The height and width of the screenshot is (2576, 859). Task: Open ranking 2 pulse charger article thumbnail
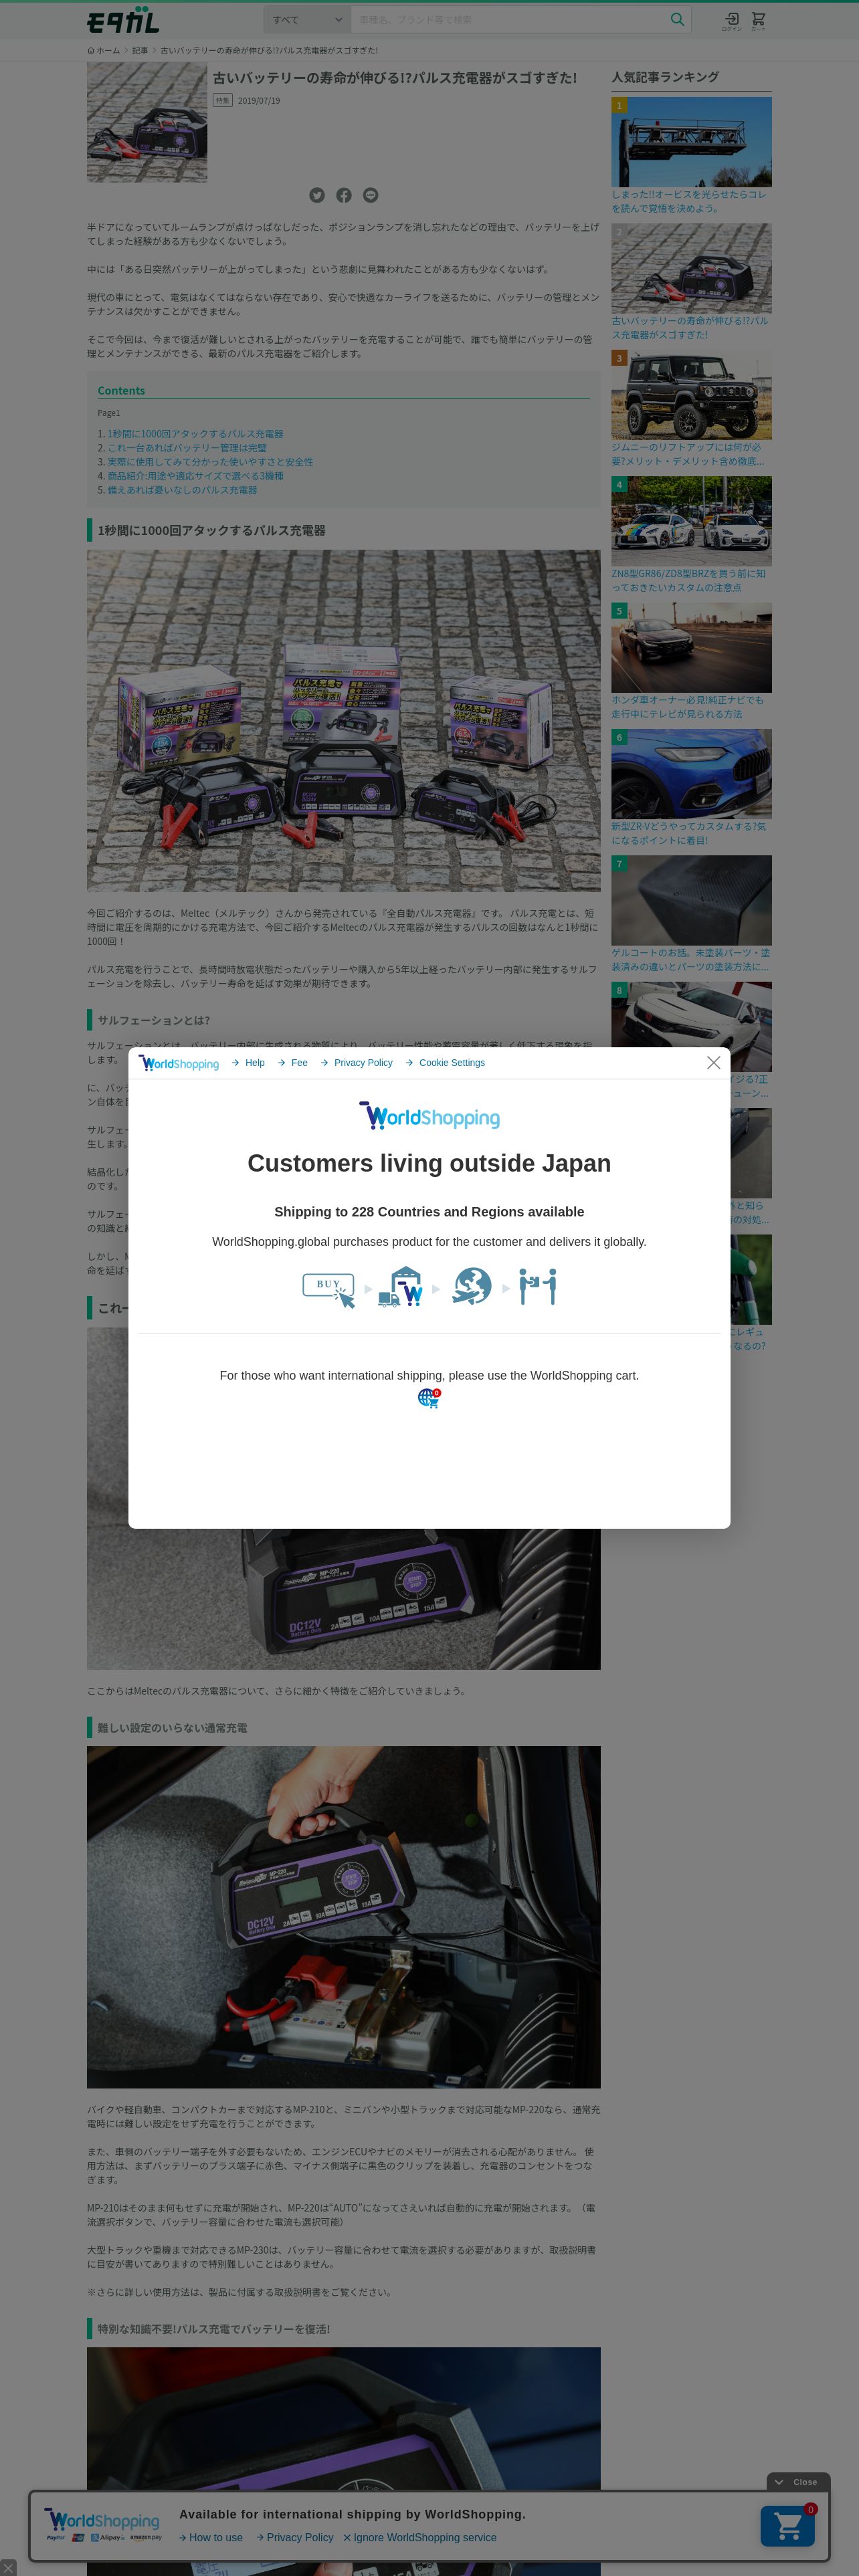coord(692,268)
